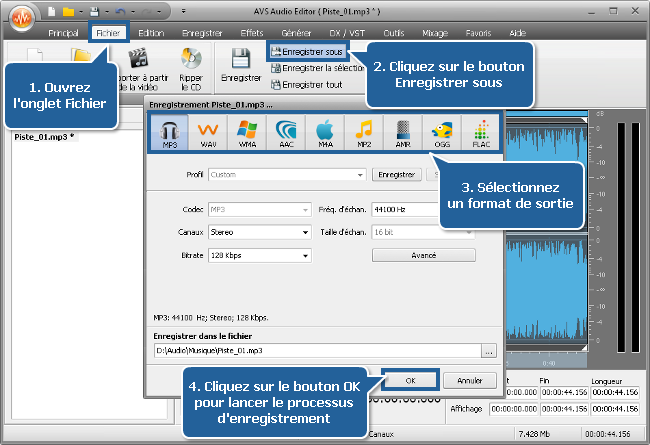Click the new file icon in quick access toolbar

point(52,11)
